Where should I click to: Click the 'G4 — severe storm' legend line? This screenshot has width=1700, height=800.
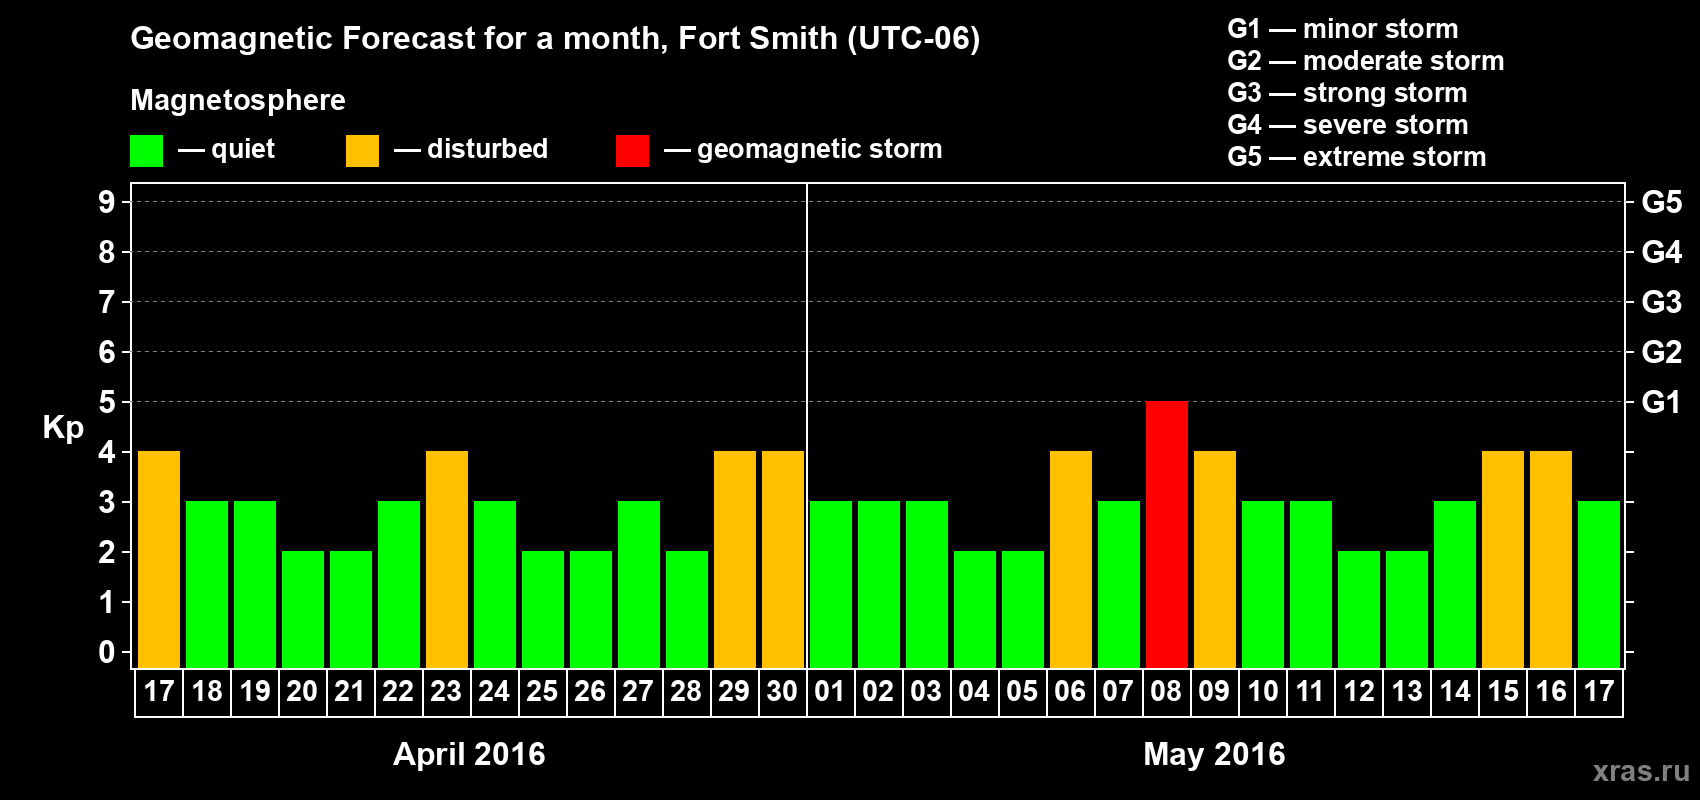[x=1348, y=125]
